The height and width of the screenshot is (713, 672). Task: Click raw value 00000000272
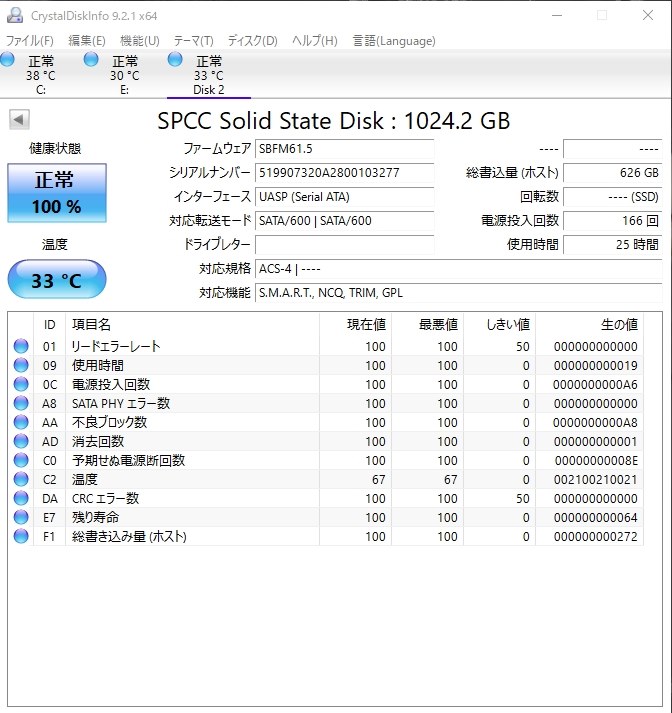pyautogui.click(x=596, y=537)
